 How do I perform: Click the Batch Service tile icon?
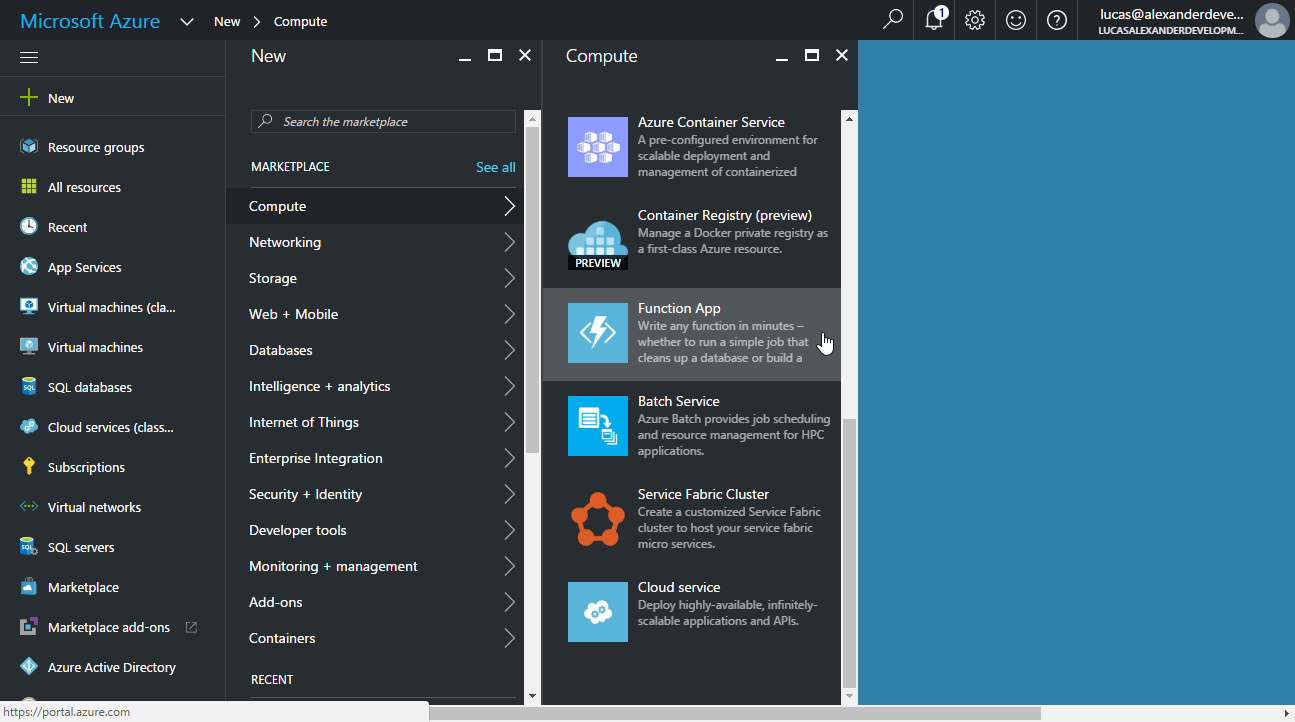coord(598,426)
